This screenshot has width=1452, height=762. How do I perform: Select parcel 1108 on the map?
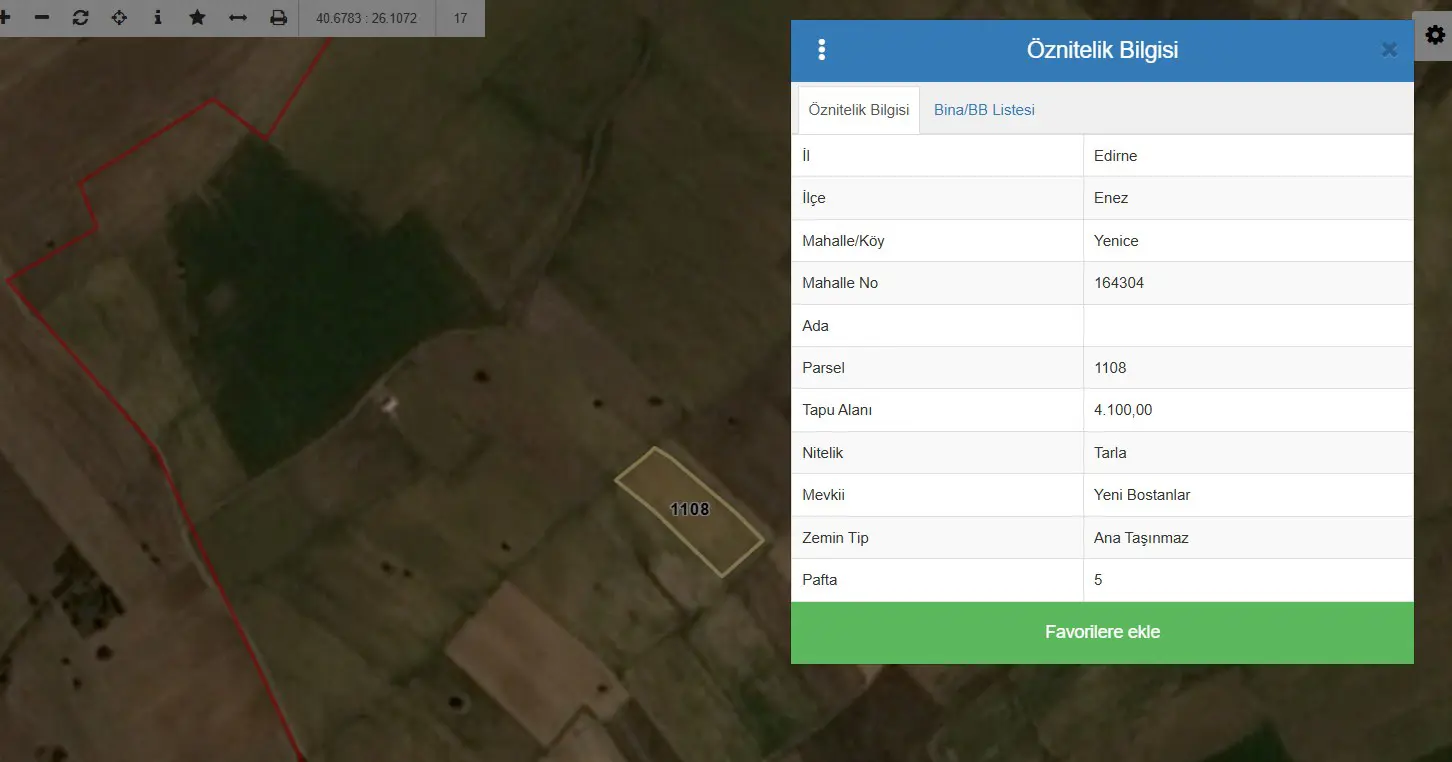[x=689, y=510]
